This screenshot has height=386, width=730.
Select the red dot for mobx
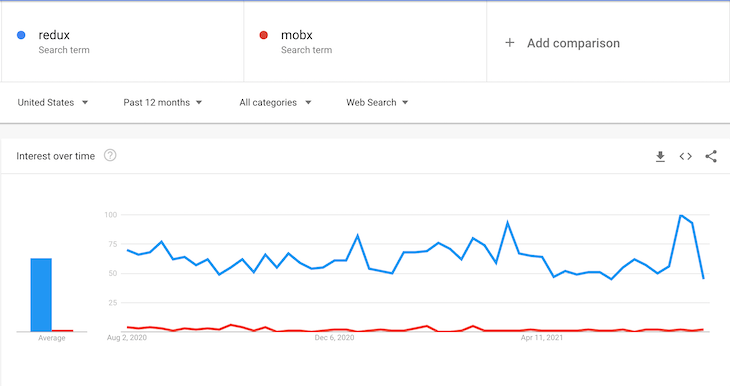coord(264,35)
